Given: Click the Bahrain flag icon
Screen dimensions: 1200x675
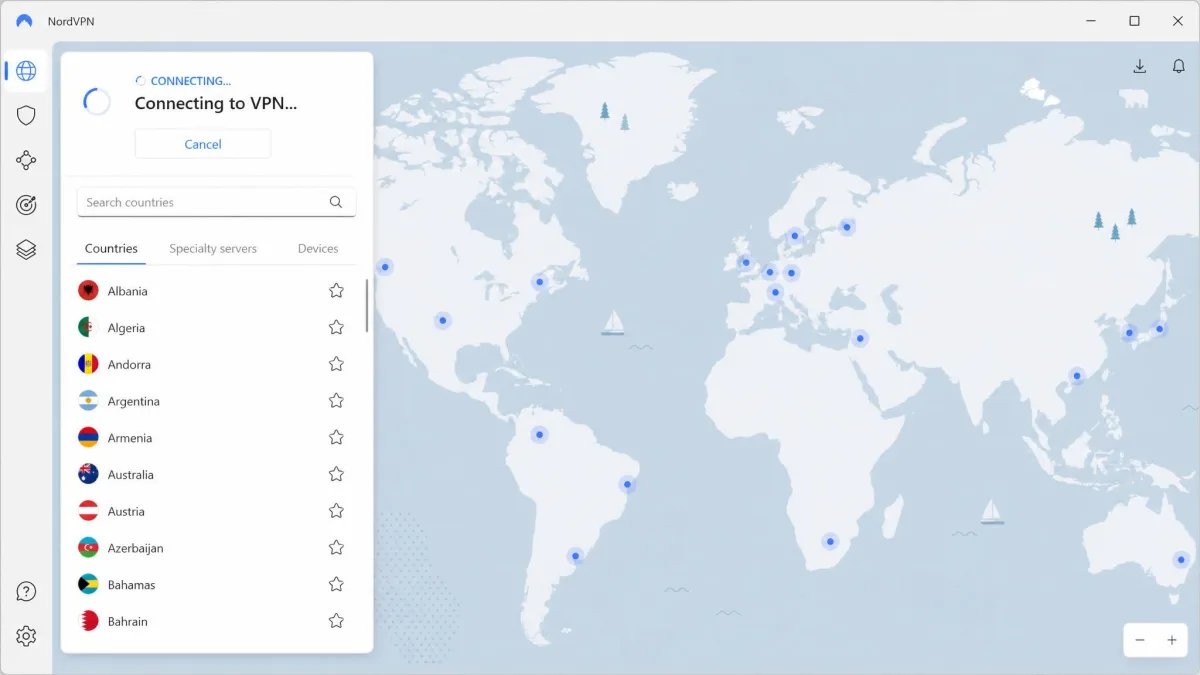Looking at the screenshot, I should [88, 621].
